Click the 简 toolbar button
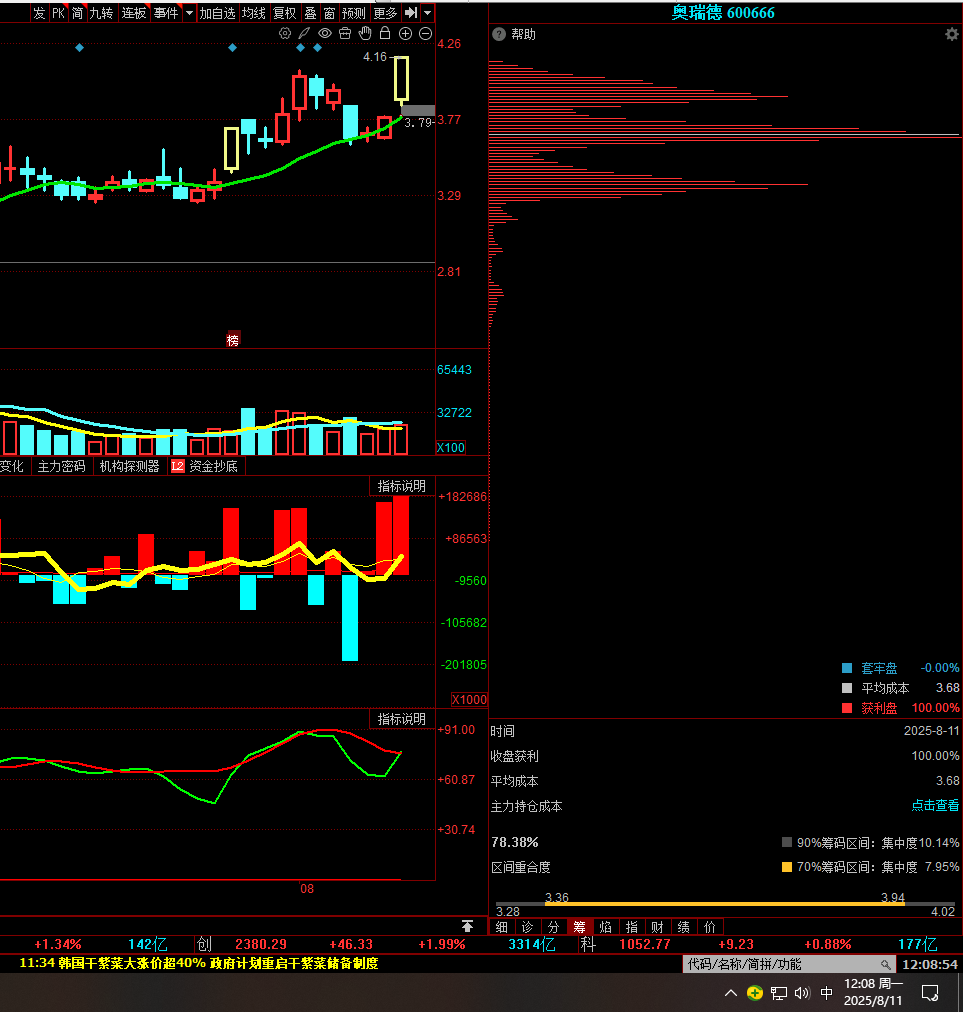The height and width of the screenshot is (1012, 963). [x=77, y=13]
